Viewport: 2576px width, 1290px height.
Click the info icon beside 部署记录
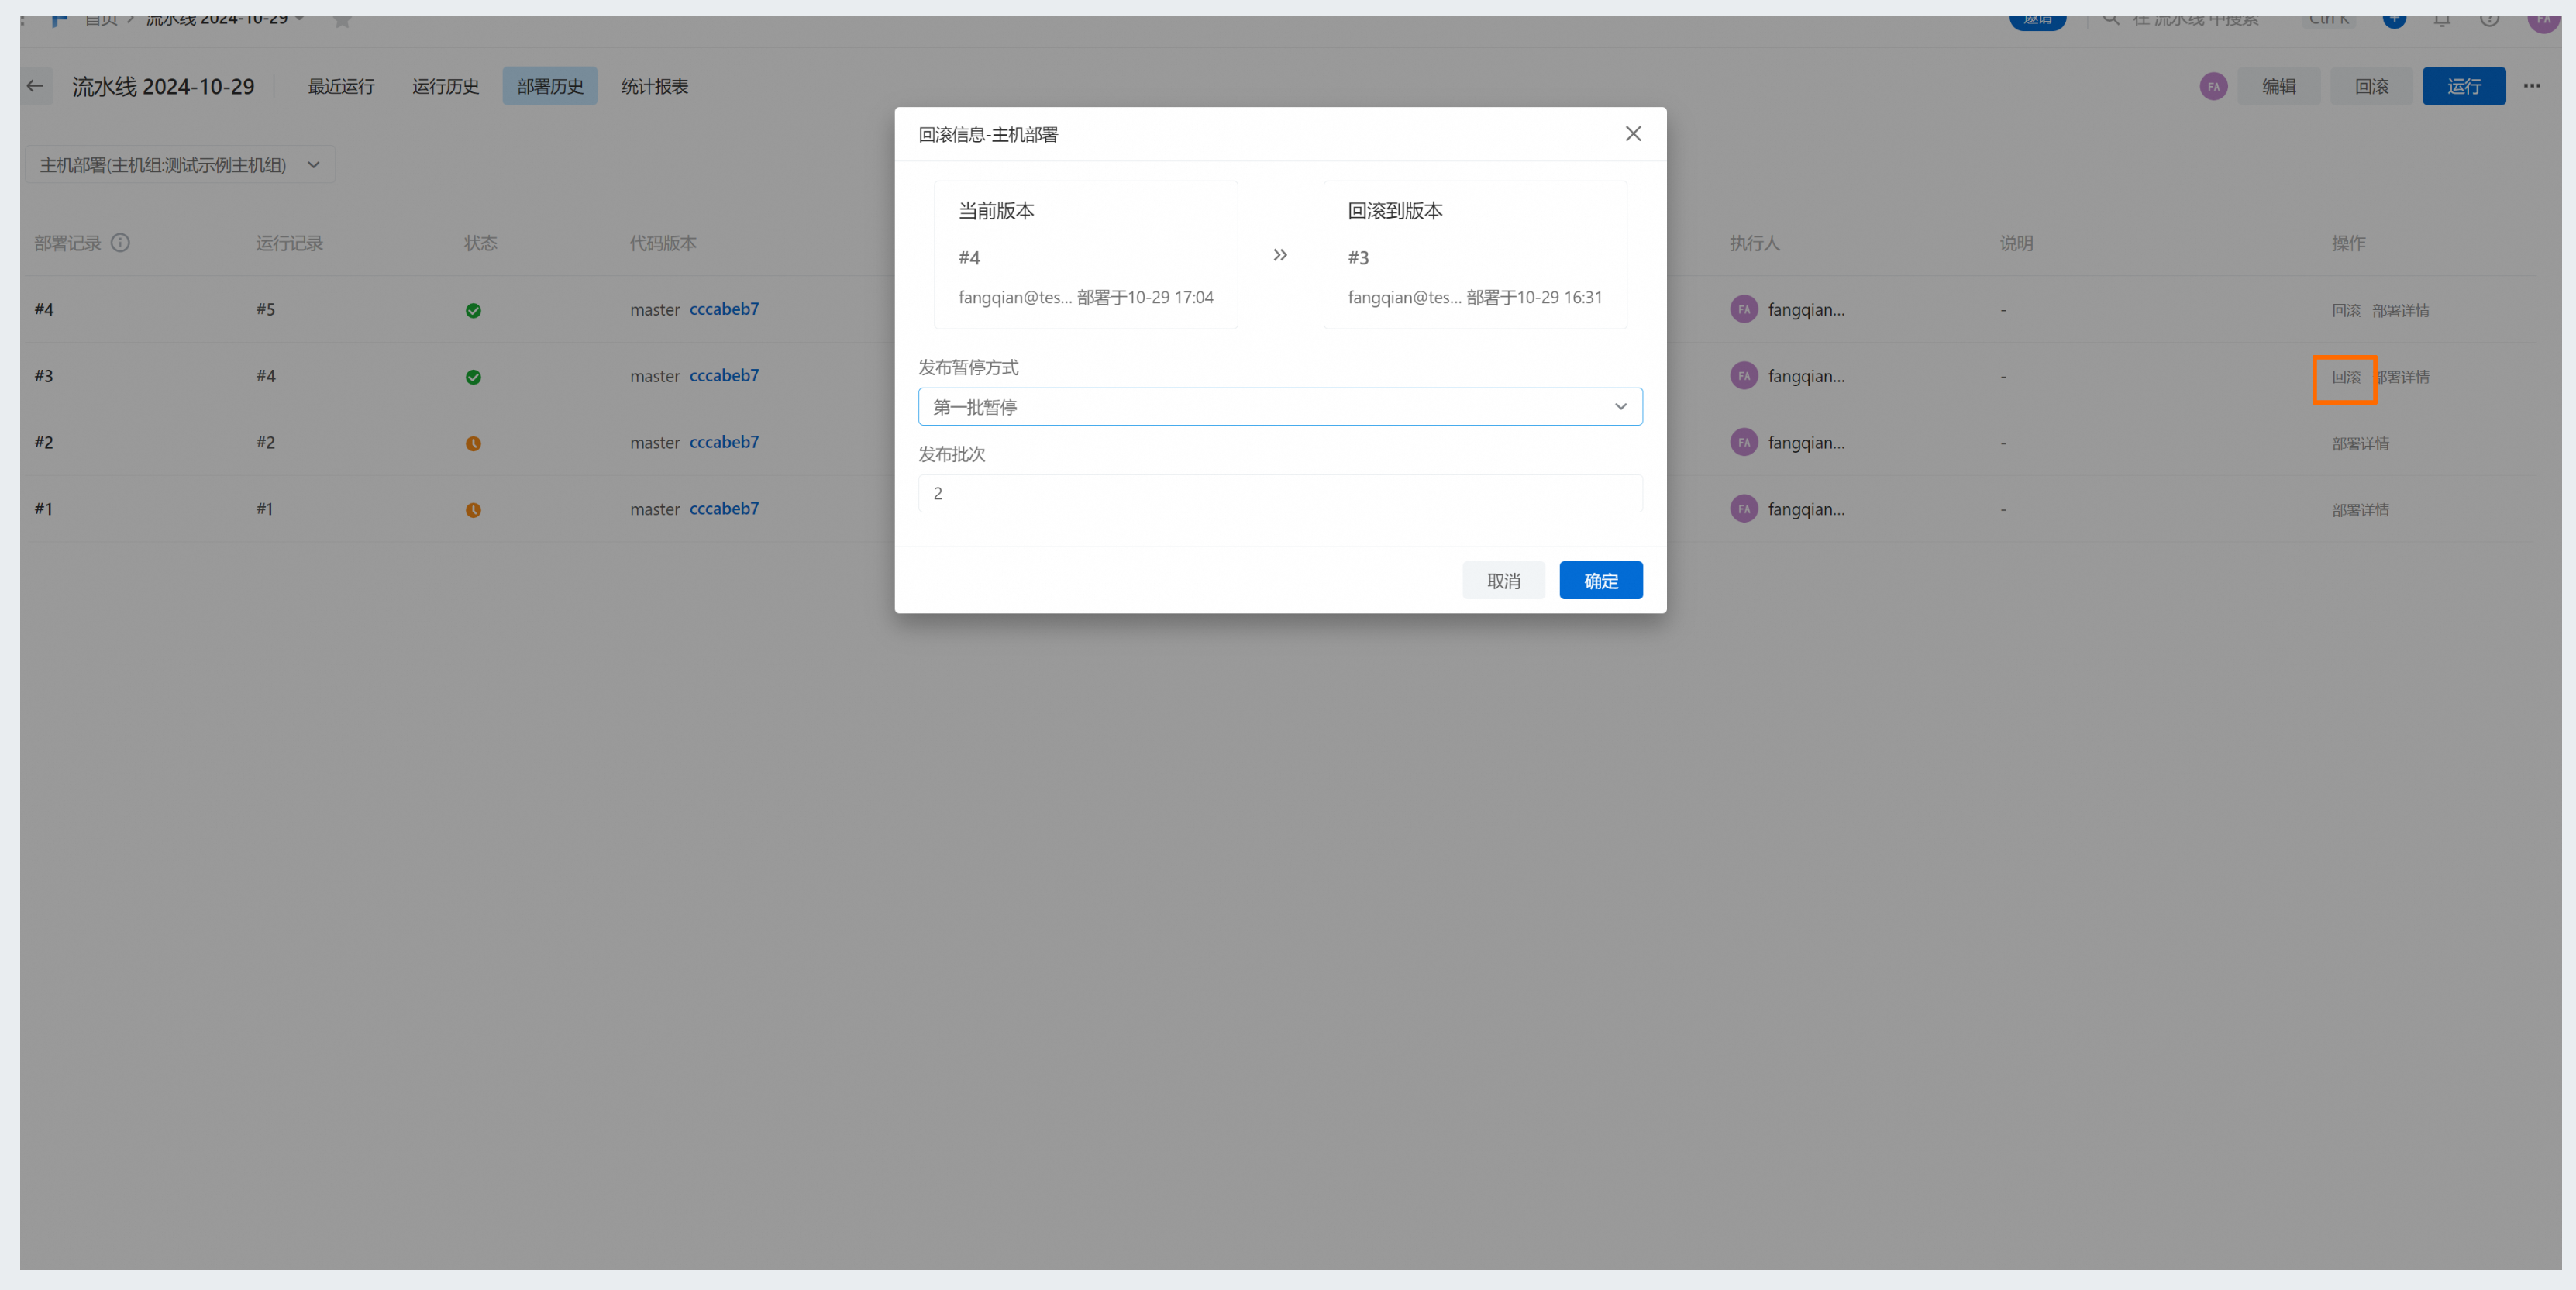120,243
